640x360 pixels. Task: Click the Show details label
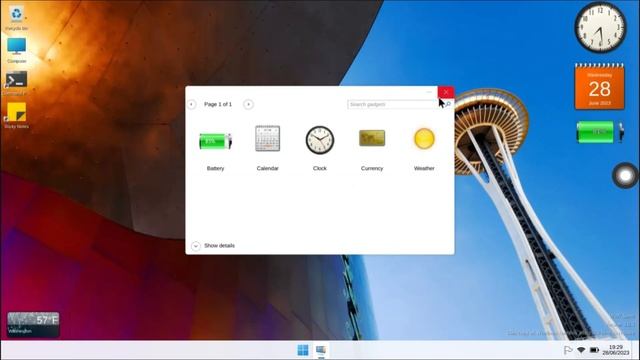(219, 246)
